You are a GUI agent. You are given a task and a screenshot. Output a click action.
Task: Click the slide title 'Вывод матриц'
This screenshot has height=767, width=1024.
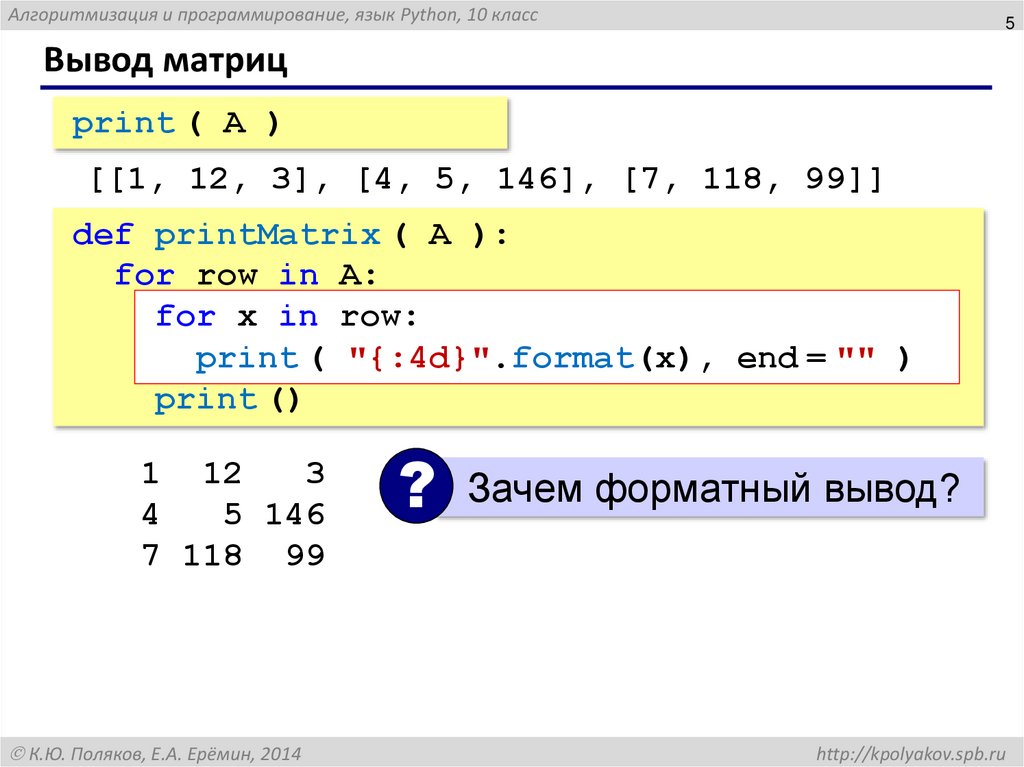tap(166, 60)
